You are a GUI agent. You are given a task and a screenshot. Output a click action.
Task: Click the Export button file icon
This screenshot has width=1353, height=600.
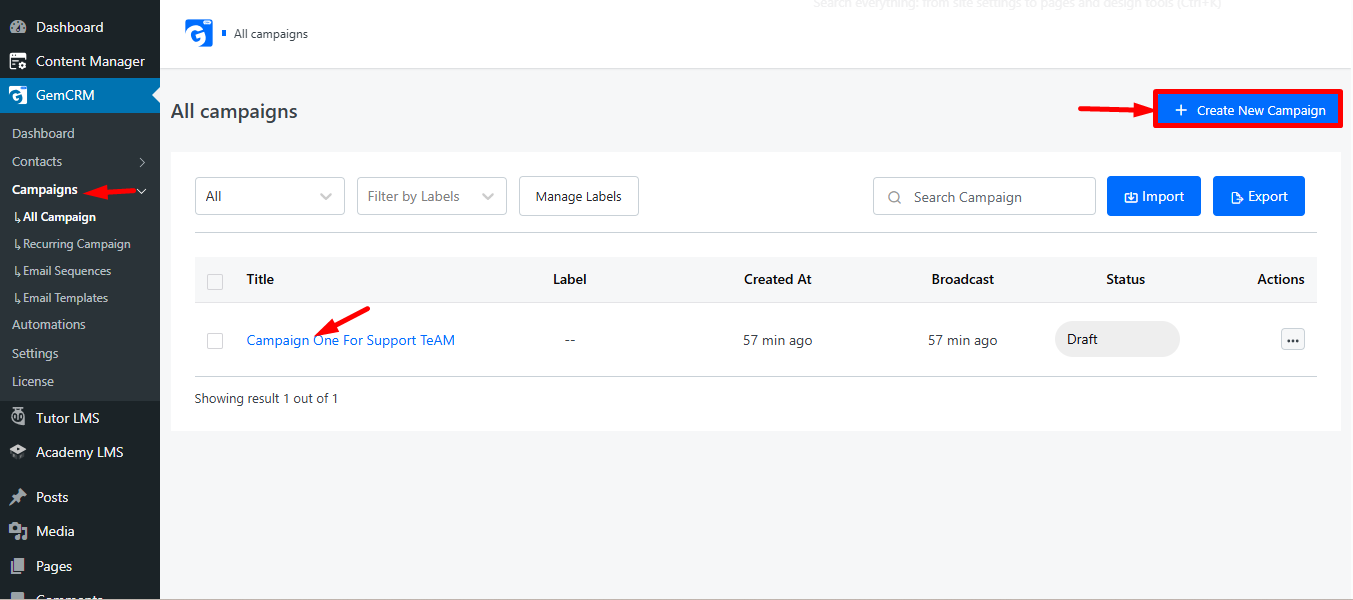point(1237,197)
